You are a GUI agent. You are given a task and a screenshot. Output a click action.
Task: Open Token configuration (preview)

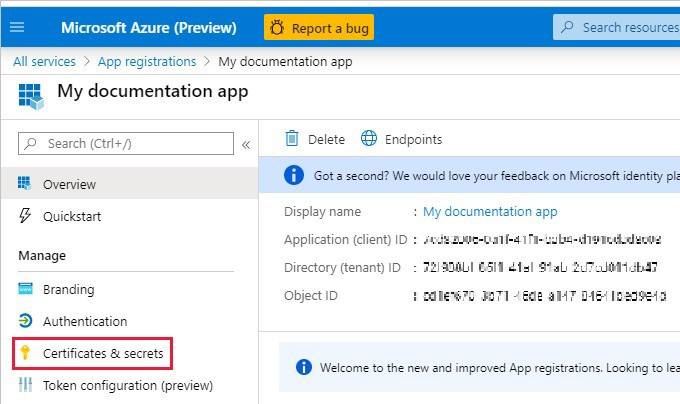pos(129,385)
